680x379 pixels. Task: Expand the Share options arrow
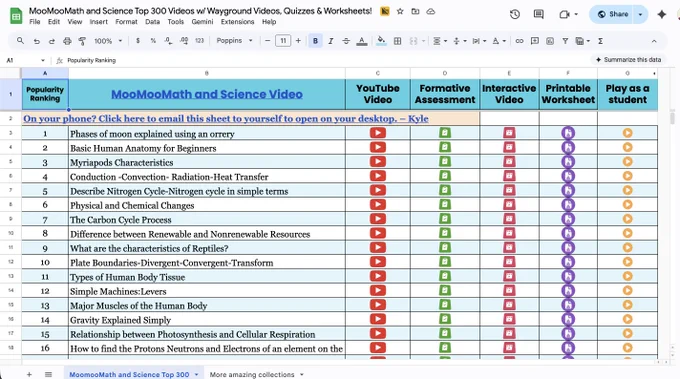tap(641, 14)
